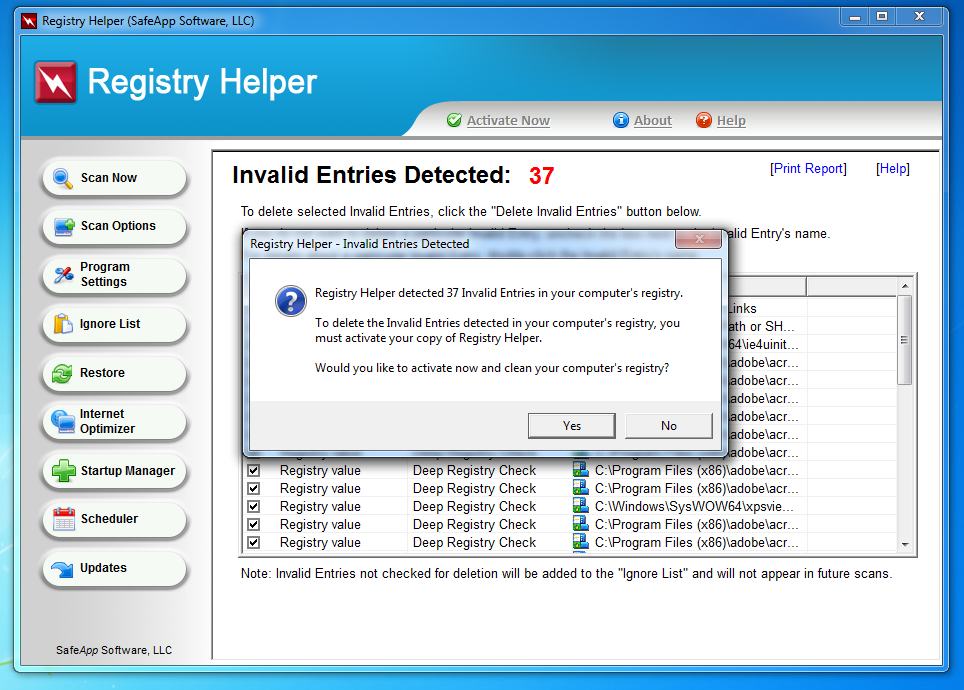This screenshot has width=964, height=690.
Task: Click the results list scrollbar thumb
Action: tap(904, 340)
